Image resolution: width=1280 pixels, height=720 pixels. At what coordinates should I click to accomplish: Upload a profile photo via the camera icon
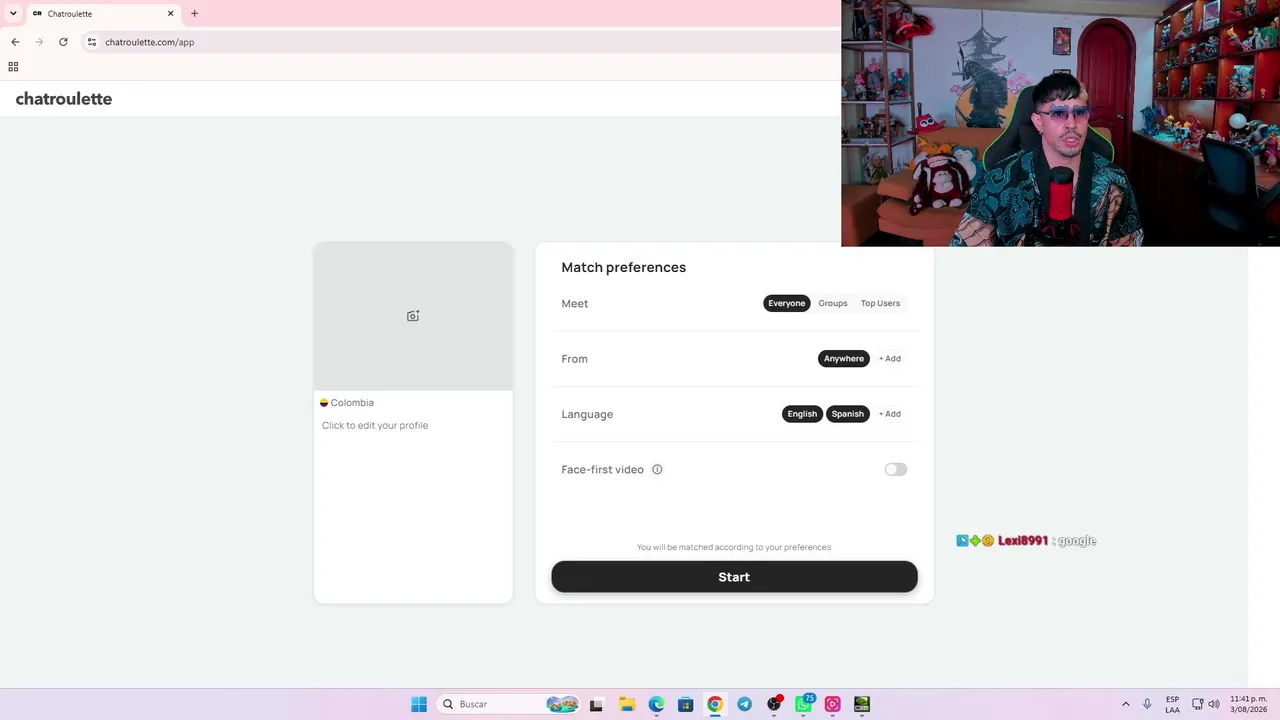[413, 316]
